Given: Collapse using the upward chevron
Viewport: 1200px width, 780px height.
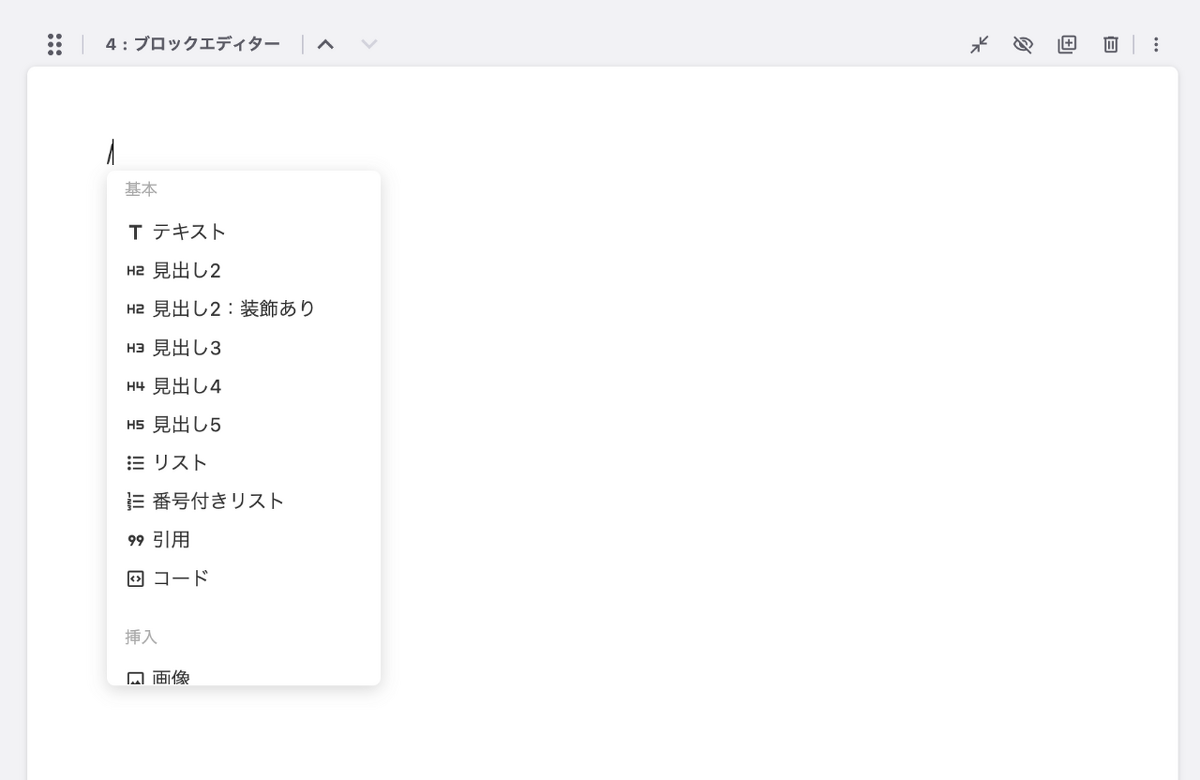Looking at the screenshot, I should 327,44.
